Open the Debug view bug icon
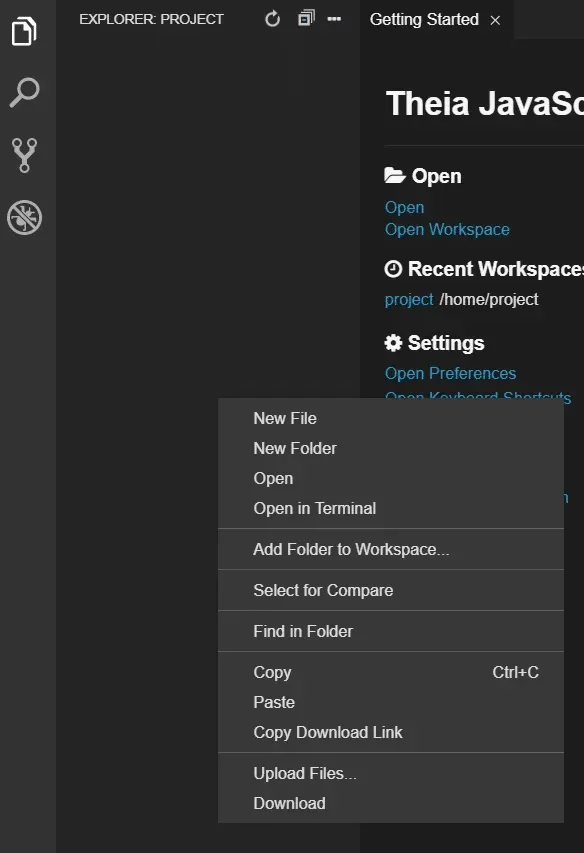The image size is (584, 853). click(x=24, y=218)
